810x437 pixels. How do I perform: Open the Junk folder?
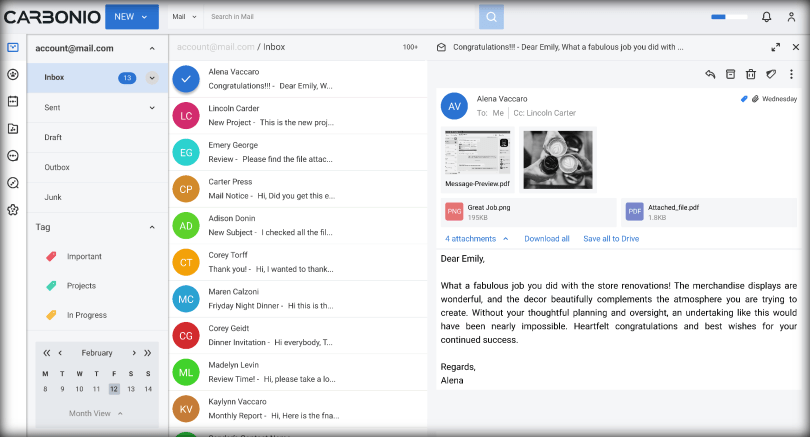[98, 197]
